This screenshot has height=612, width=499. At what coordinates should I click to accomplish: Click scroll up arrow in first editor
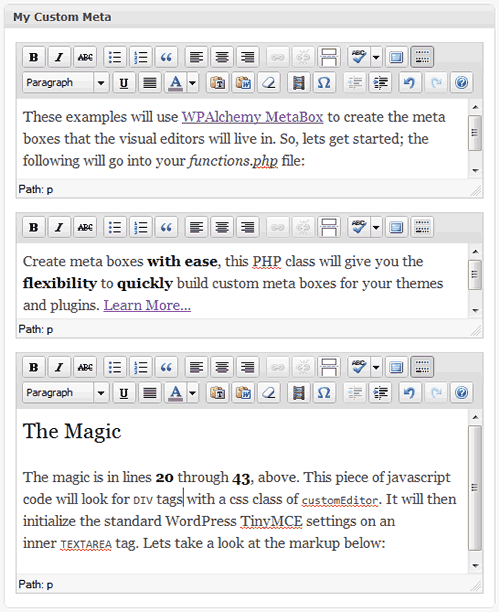coord(475,107)
